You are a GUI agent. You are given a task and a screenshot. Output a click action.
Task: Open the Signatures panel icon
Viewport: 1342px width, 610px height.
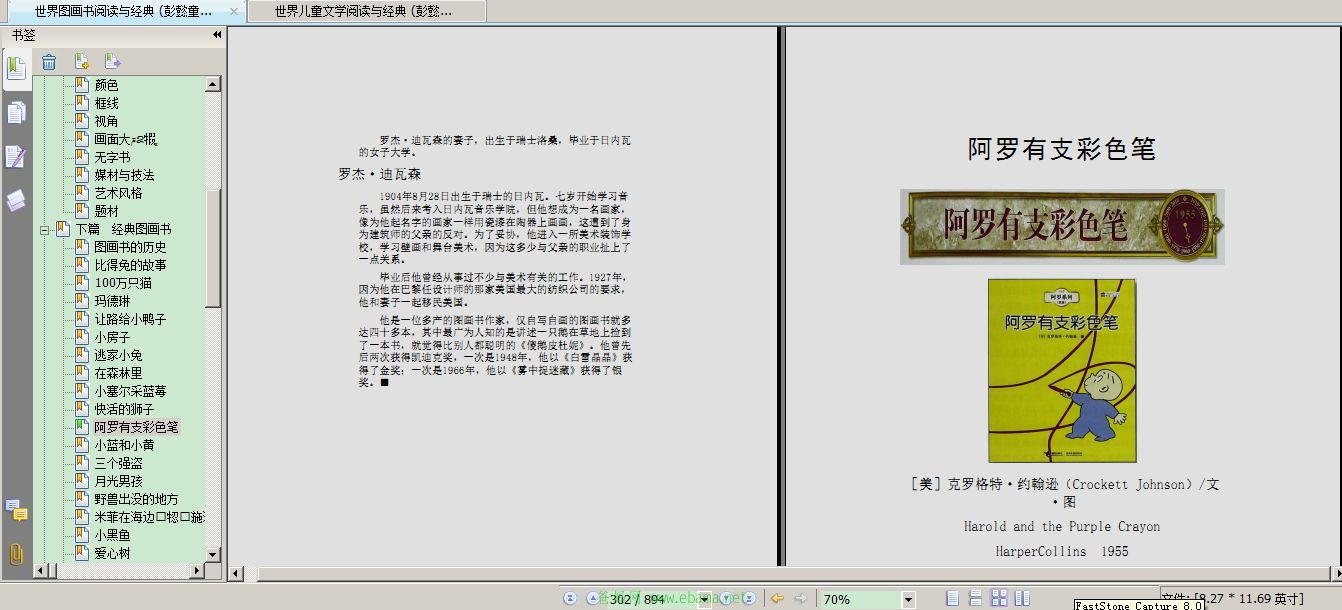pyautogui.click(x=16, y=157)
